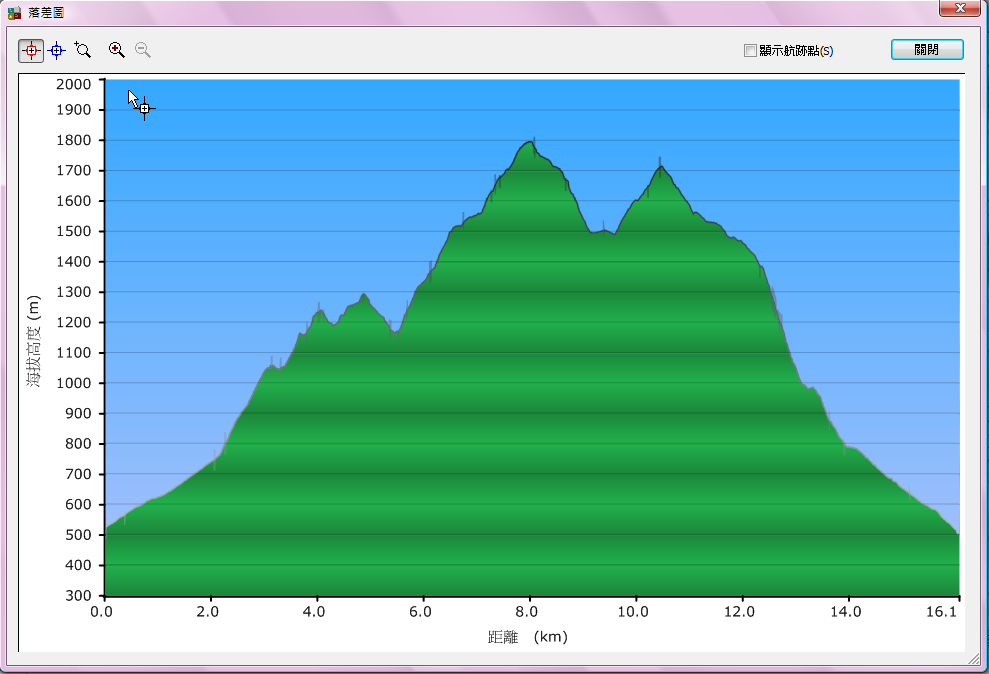Viewport: 989px width, 674px height.
Task: Enable the 顯示航跡點 checkbox
Action: pos(750,51)
